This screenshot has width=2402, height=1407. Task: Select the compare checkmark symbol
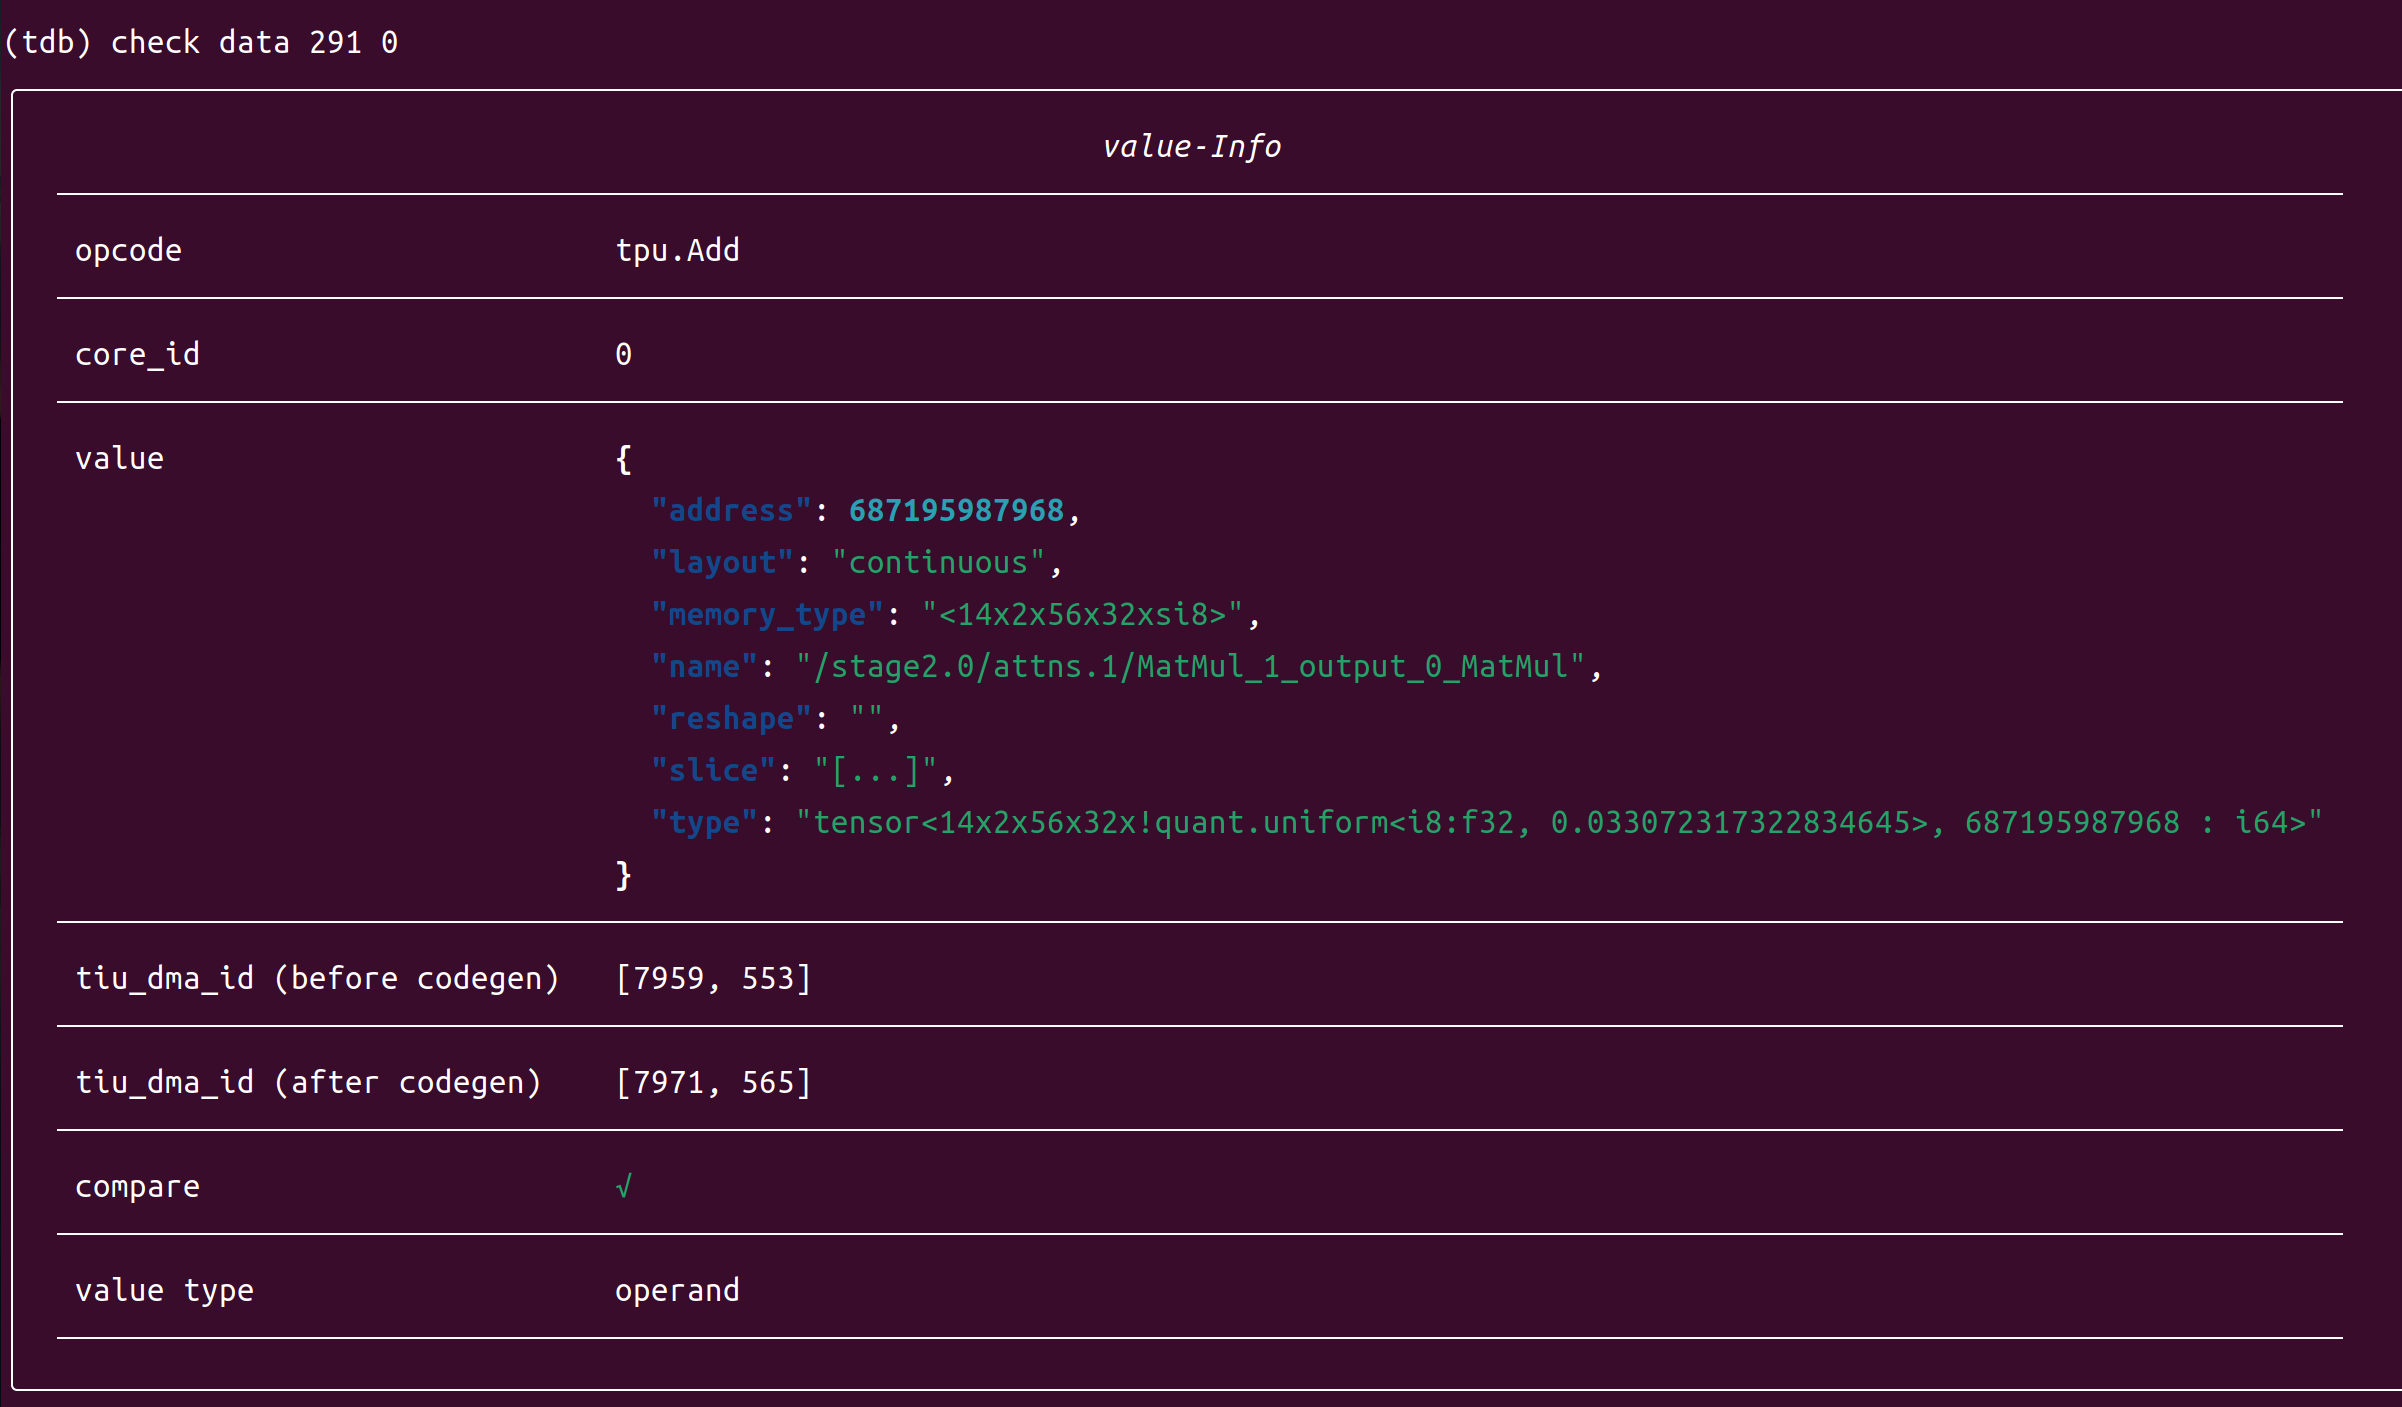(x=623, y=1186)
